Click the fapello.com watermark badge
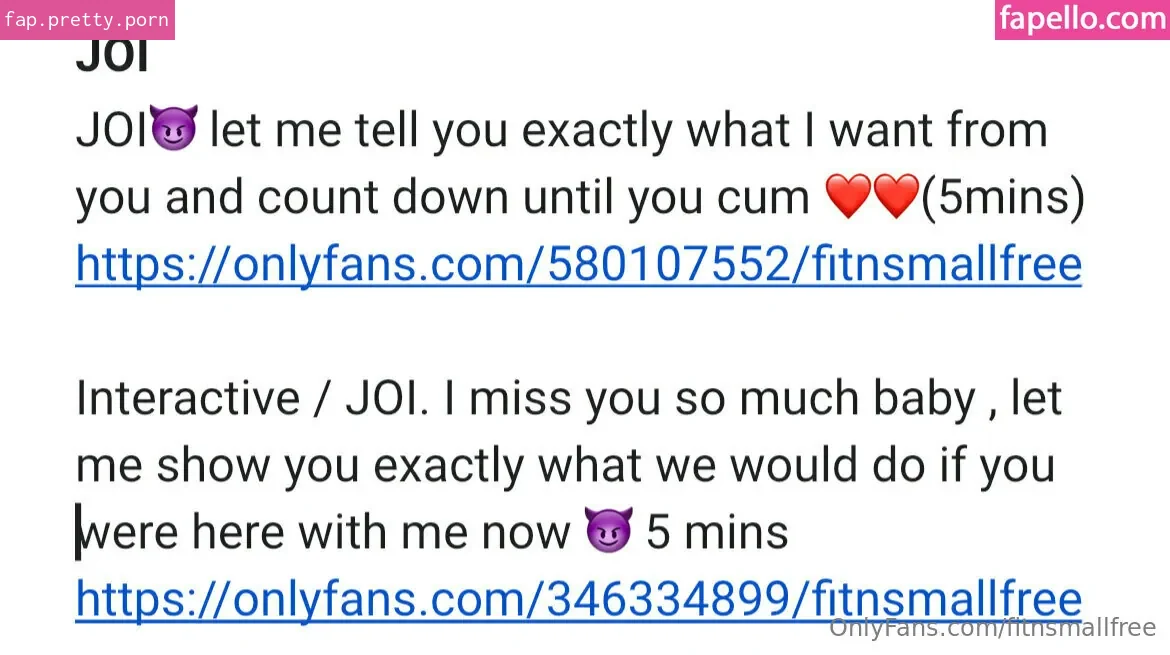 1082,19
